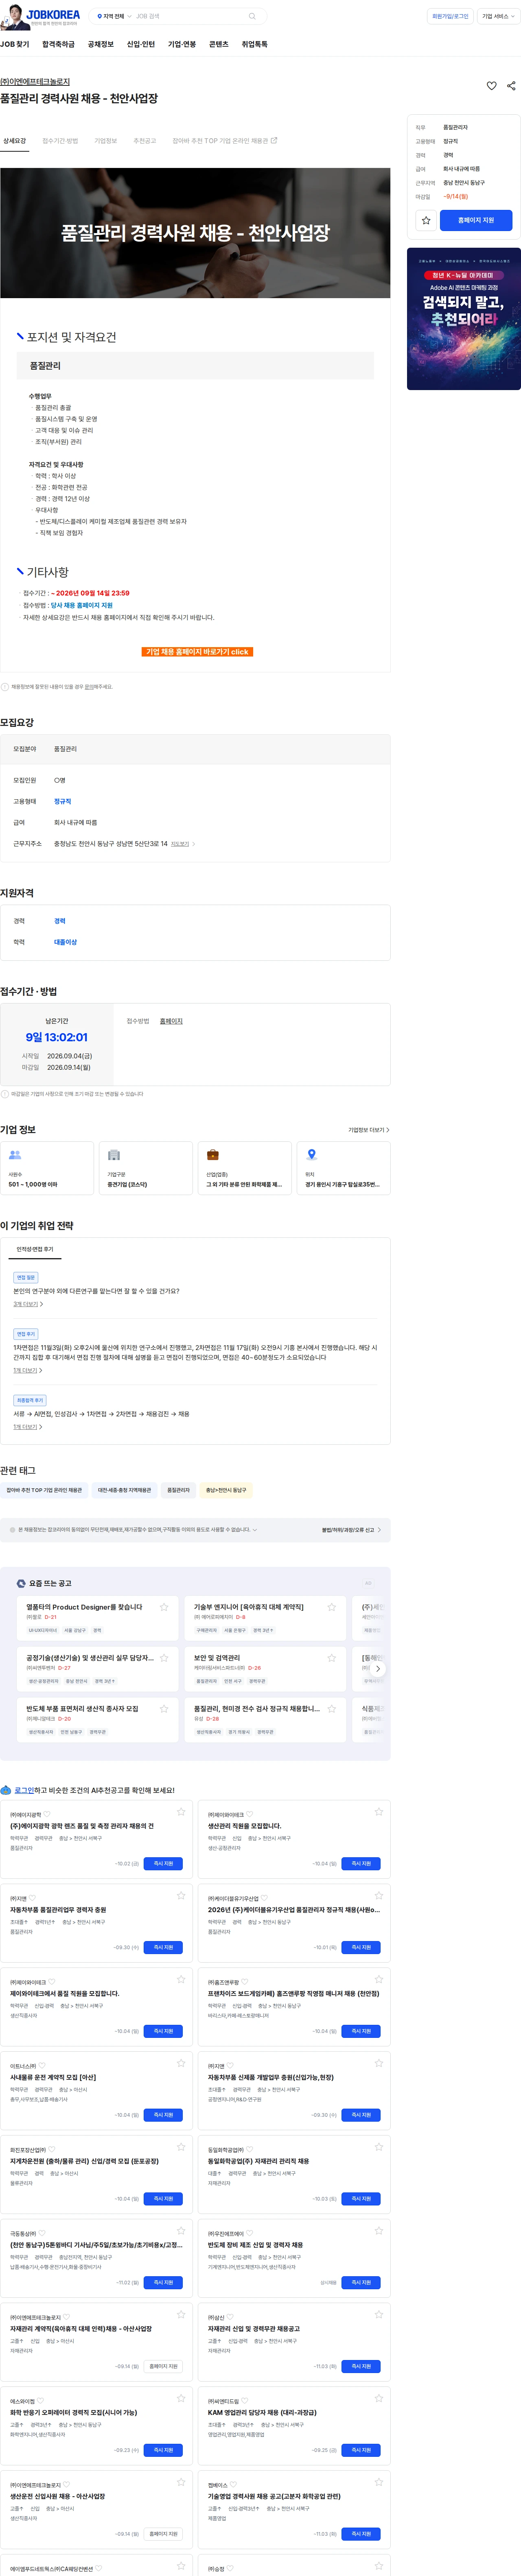This screenshot has width=521, height=2576.
Task: Open the (주)이엔에프테크놀로지 company link
Action: click(35, 82)
